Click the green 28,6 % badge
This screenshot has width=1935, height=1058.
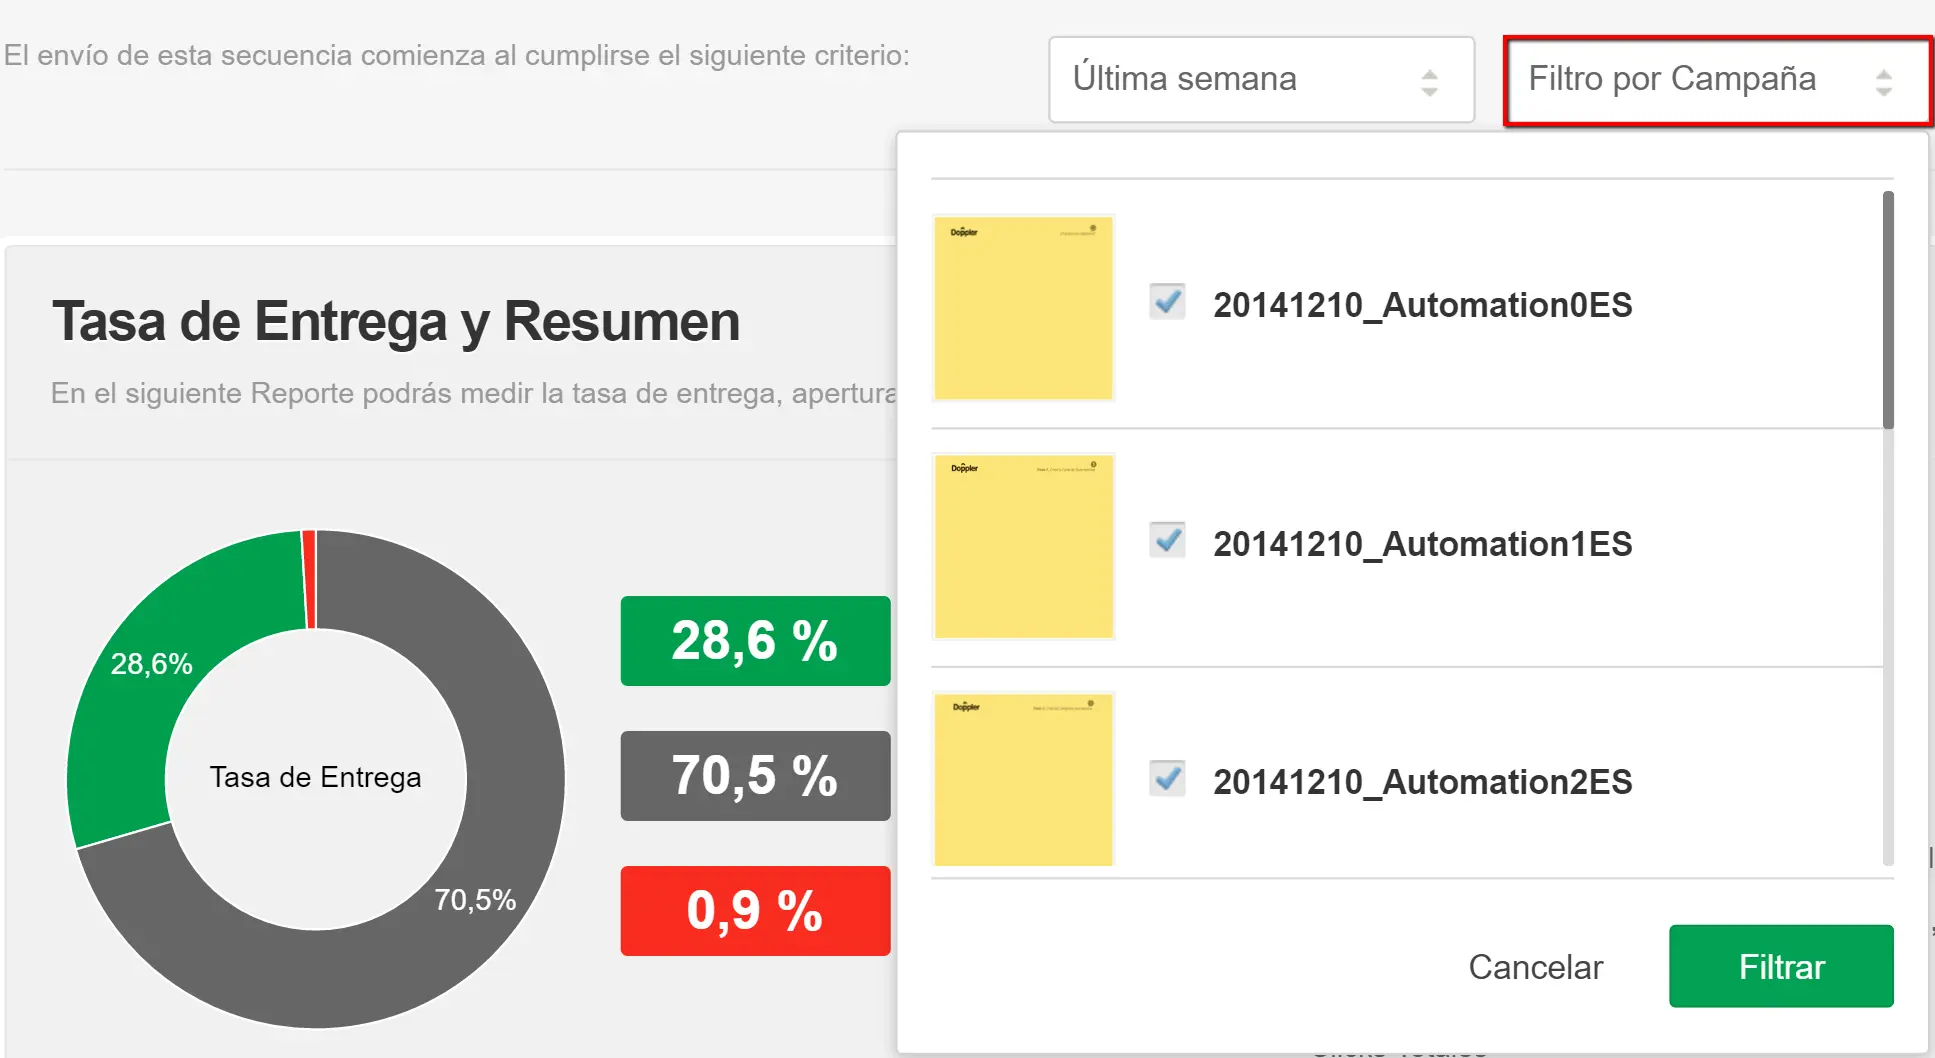click(755, 641)
